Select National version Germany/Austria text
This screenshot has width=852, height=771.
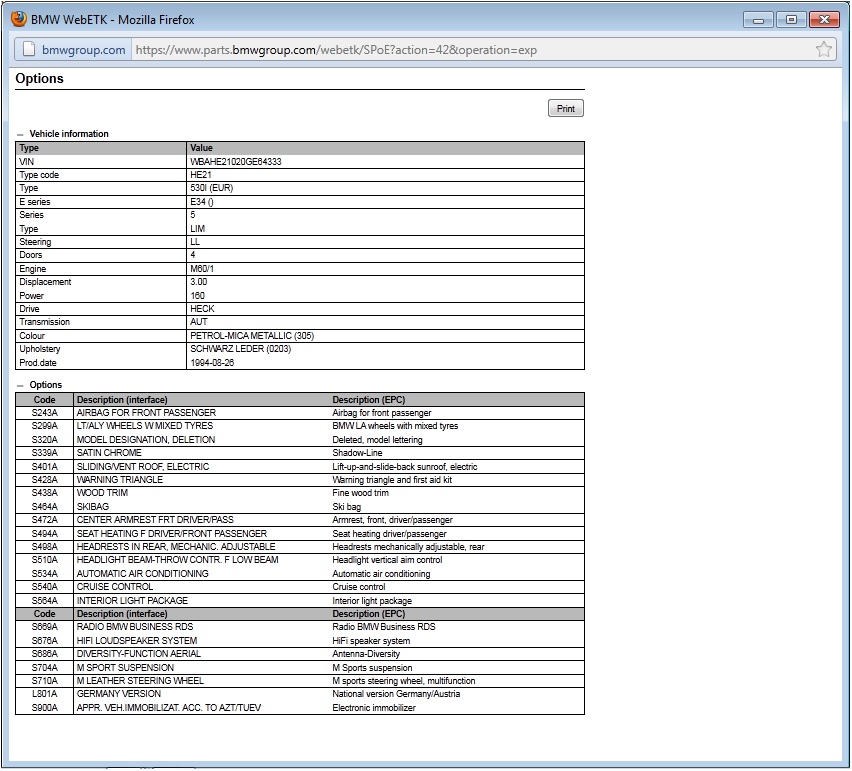click(x=396, y=694)
